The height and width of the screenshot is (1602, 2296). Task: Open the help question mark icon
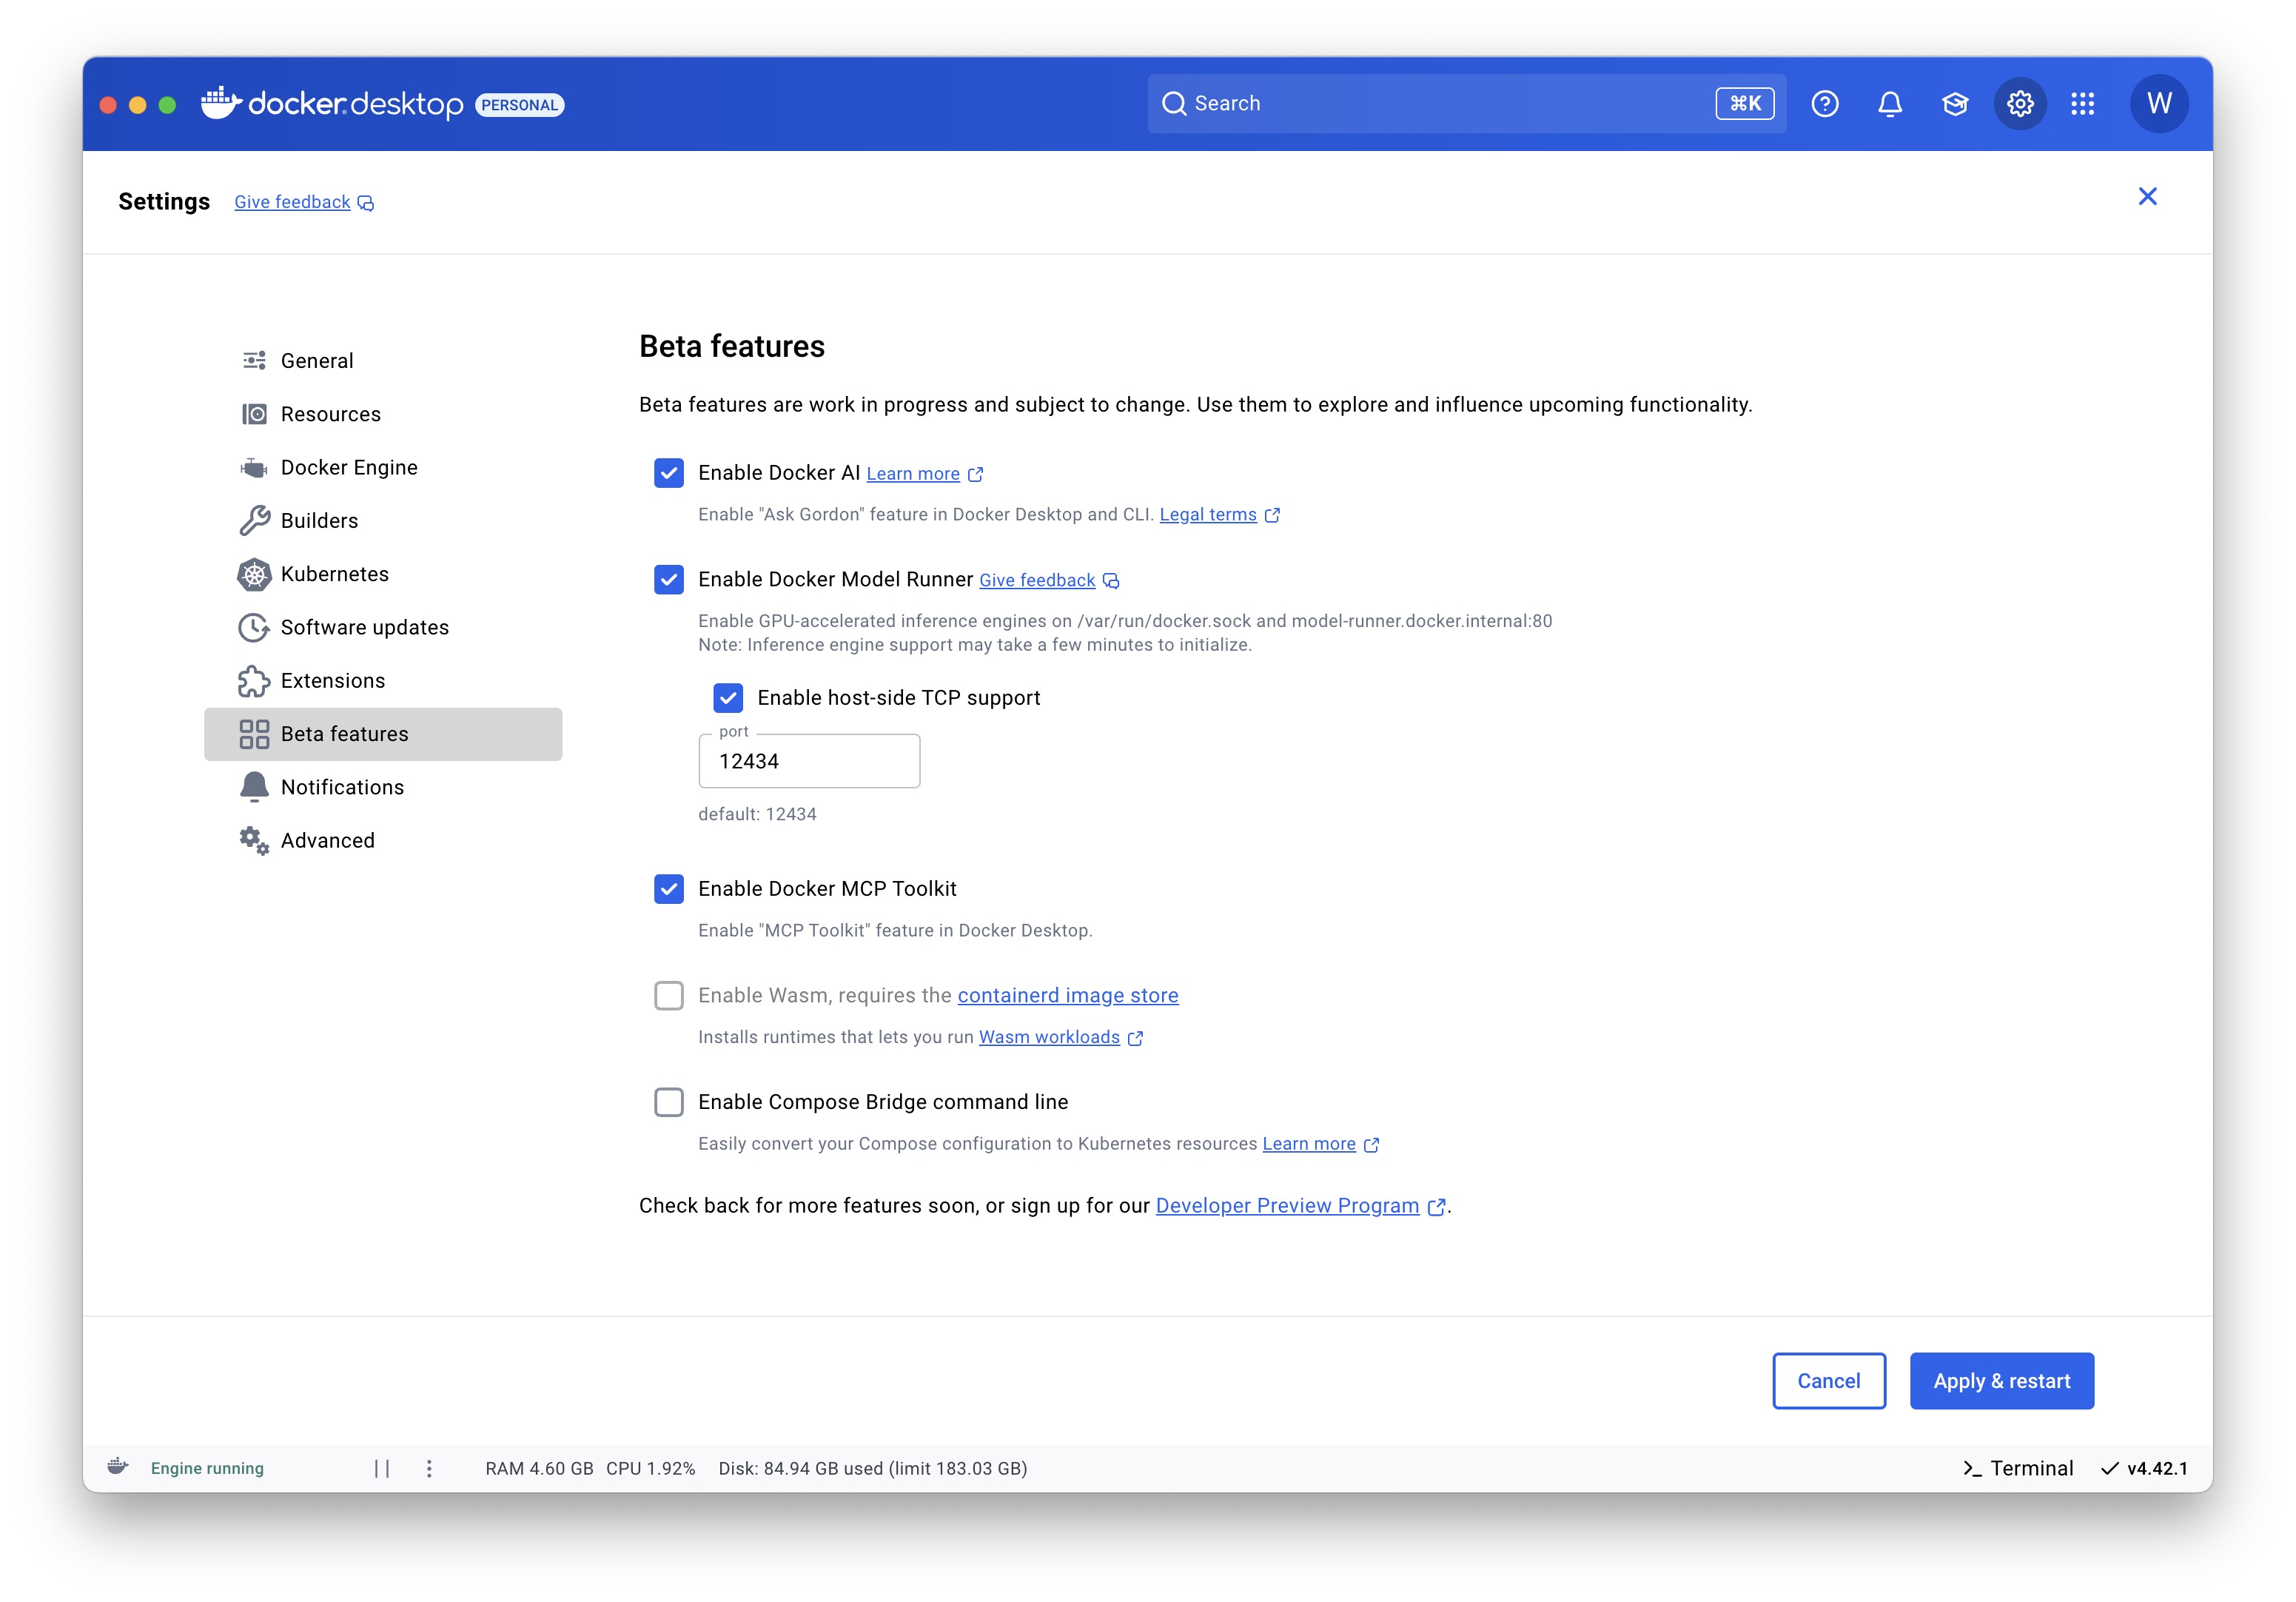point(1824,104)
